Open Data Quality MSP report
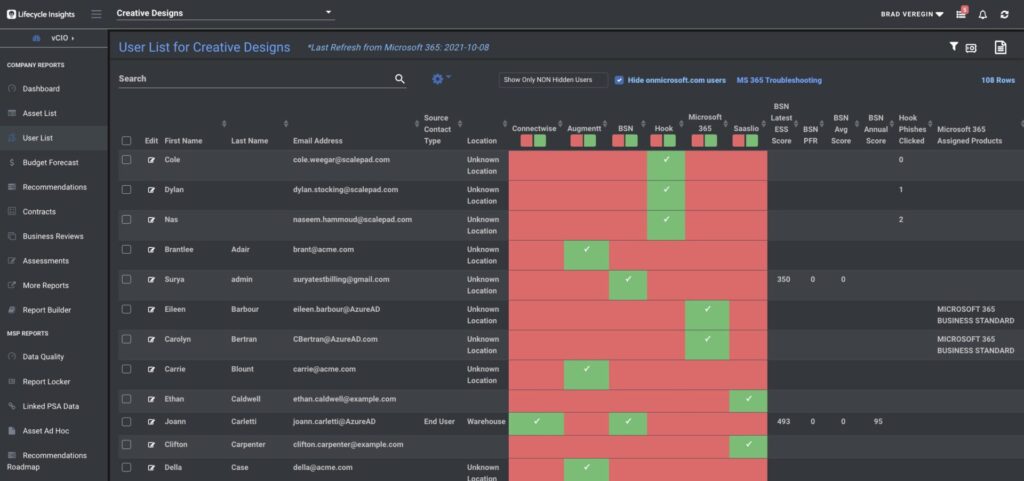This screenshot has width=1024, height=481. click(x=43, y=357)
